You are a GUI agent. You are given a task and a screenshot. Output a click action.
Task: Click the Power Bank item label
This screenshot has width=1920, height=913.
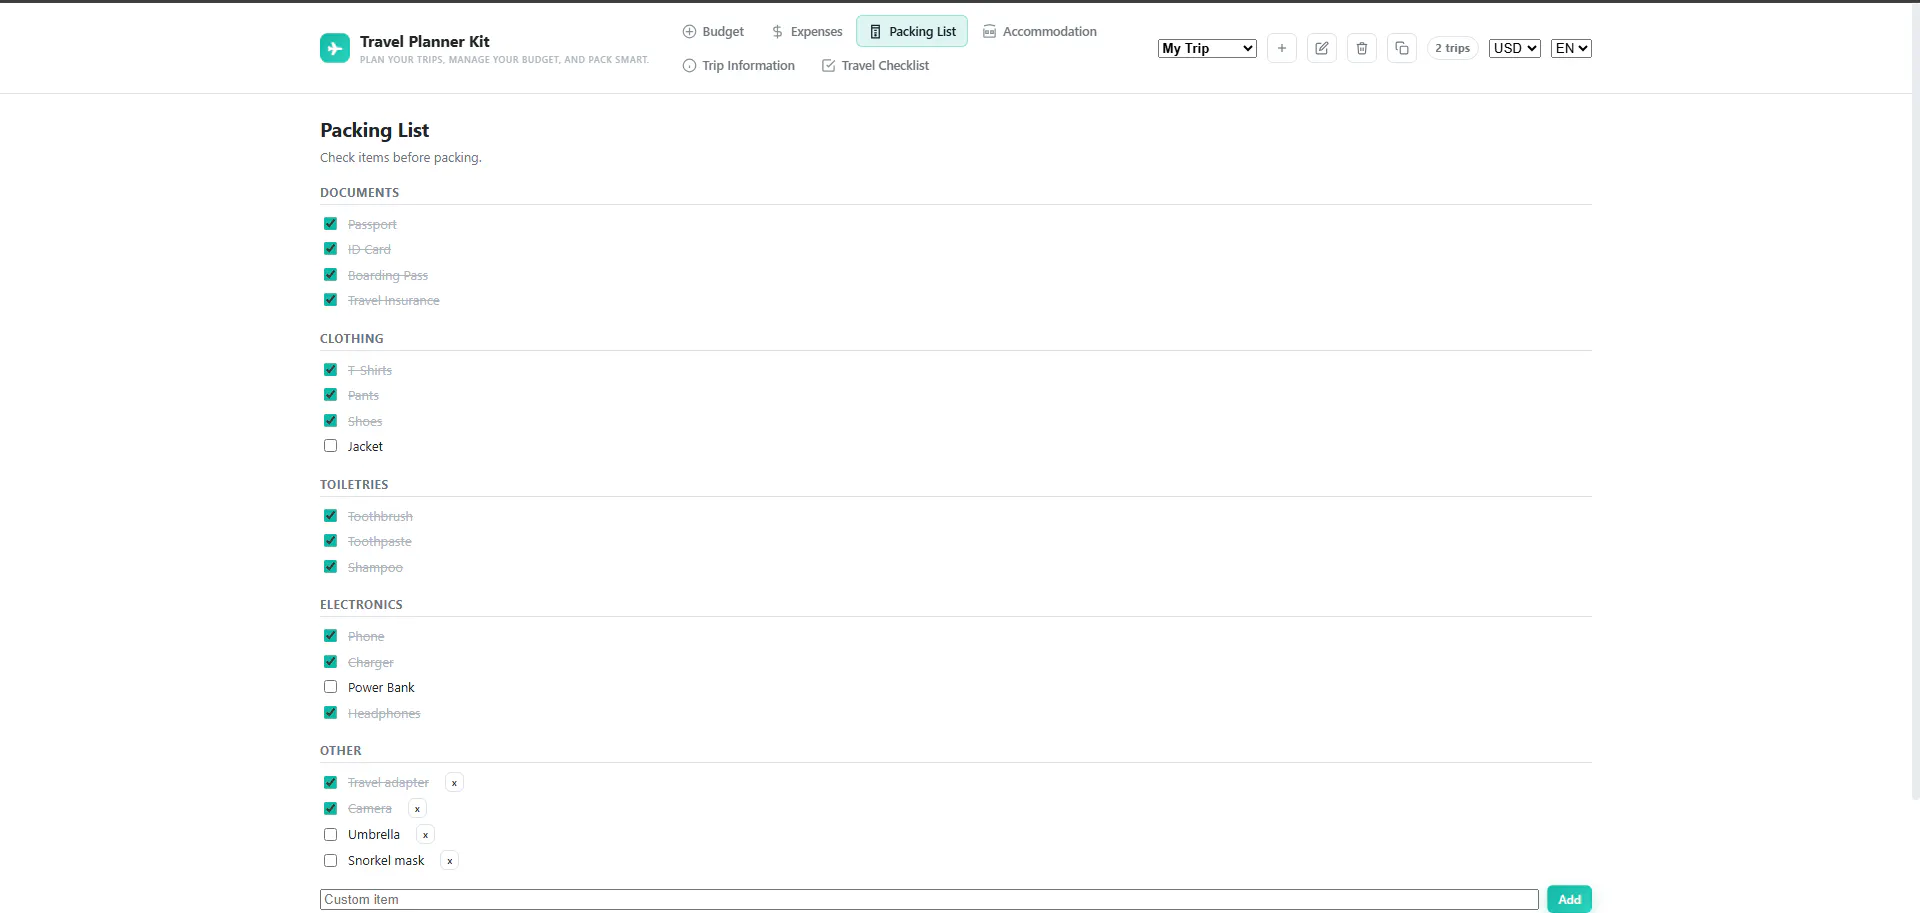pos(381,687)
